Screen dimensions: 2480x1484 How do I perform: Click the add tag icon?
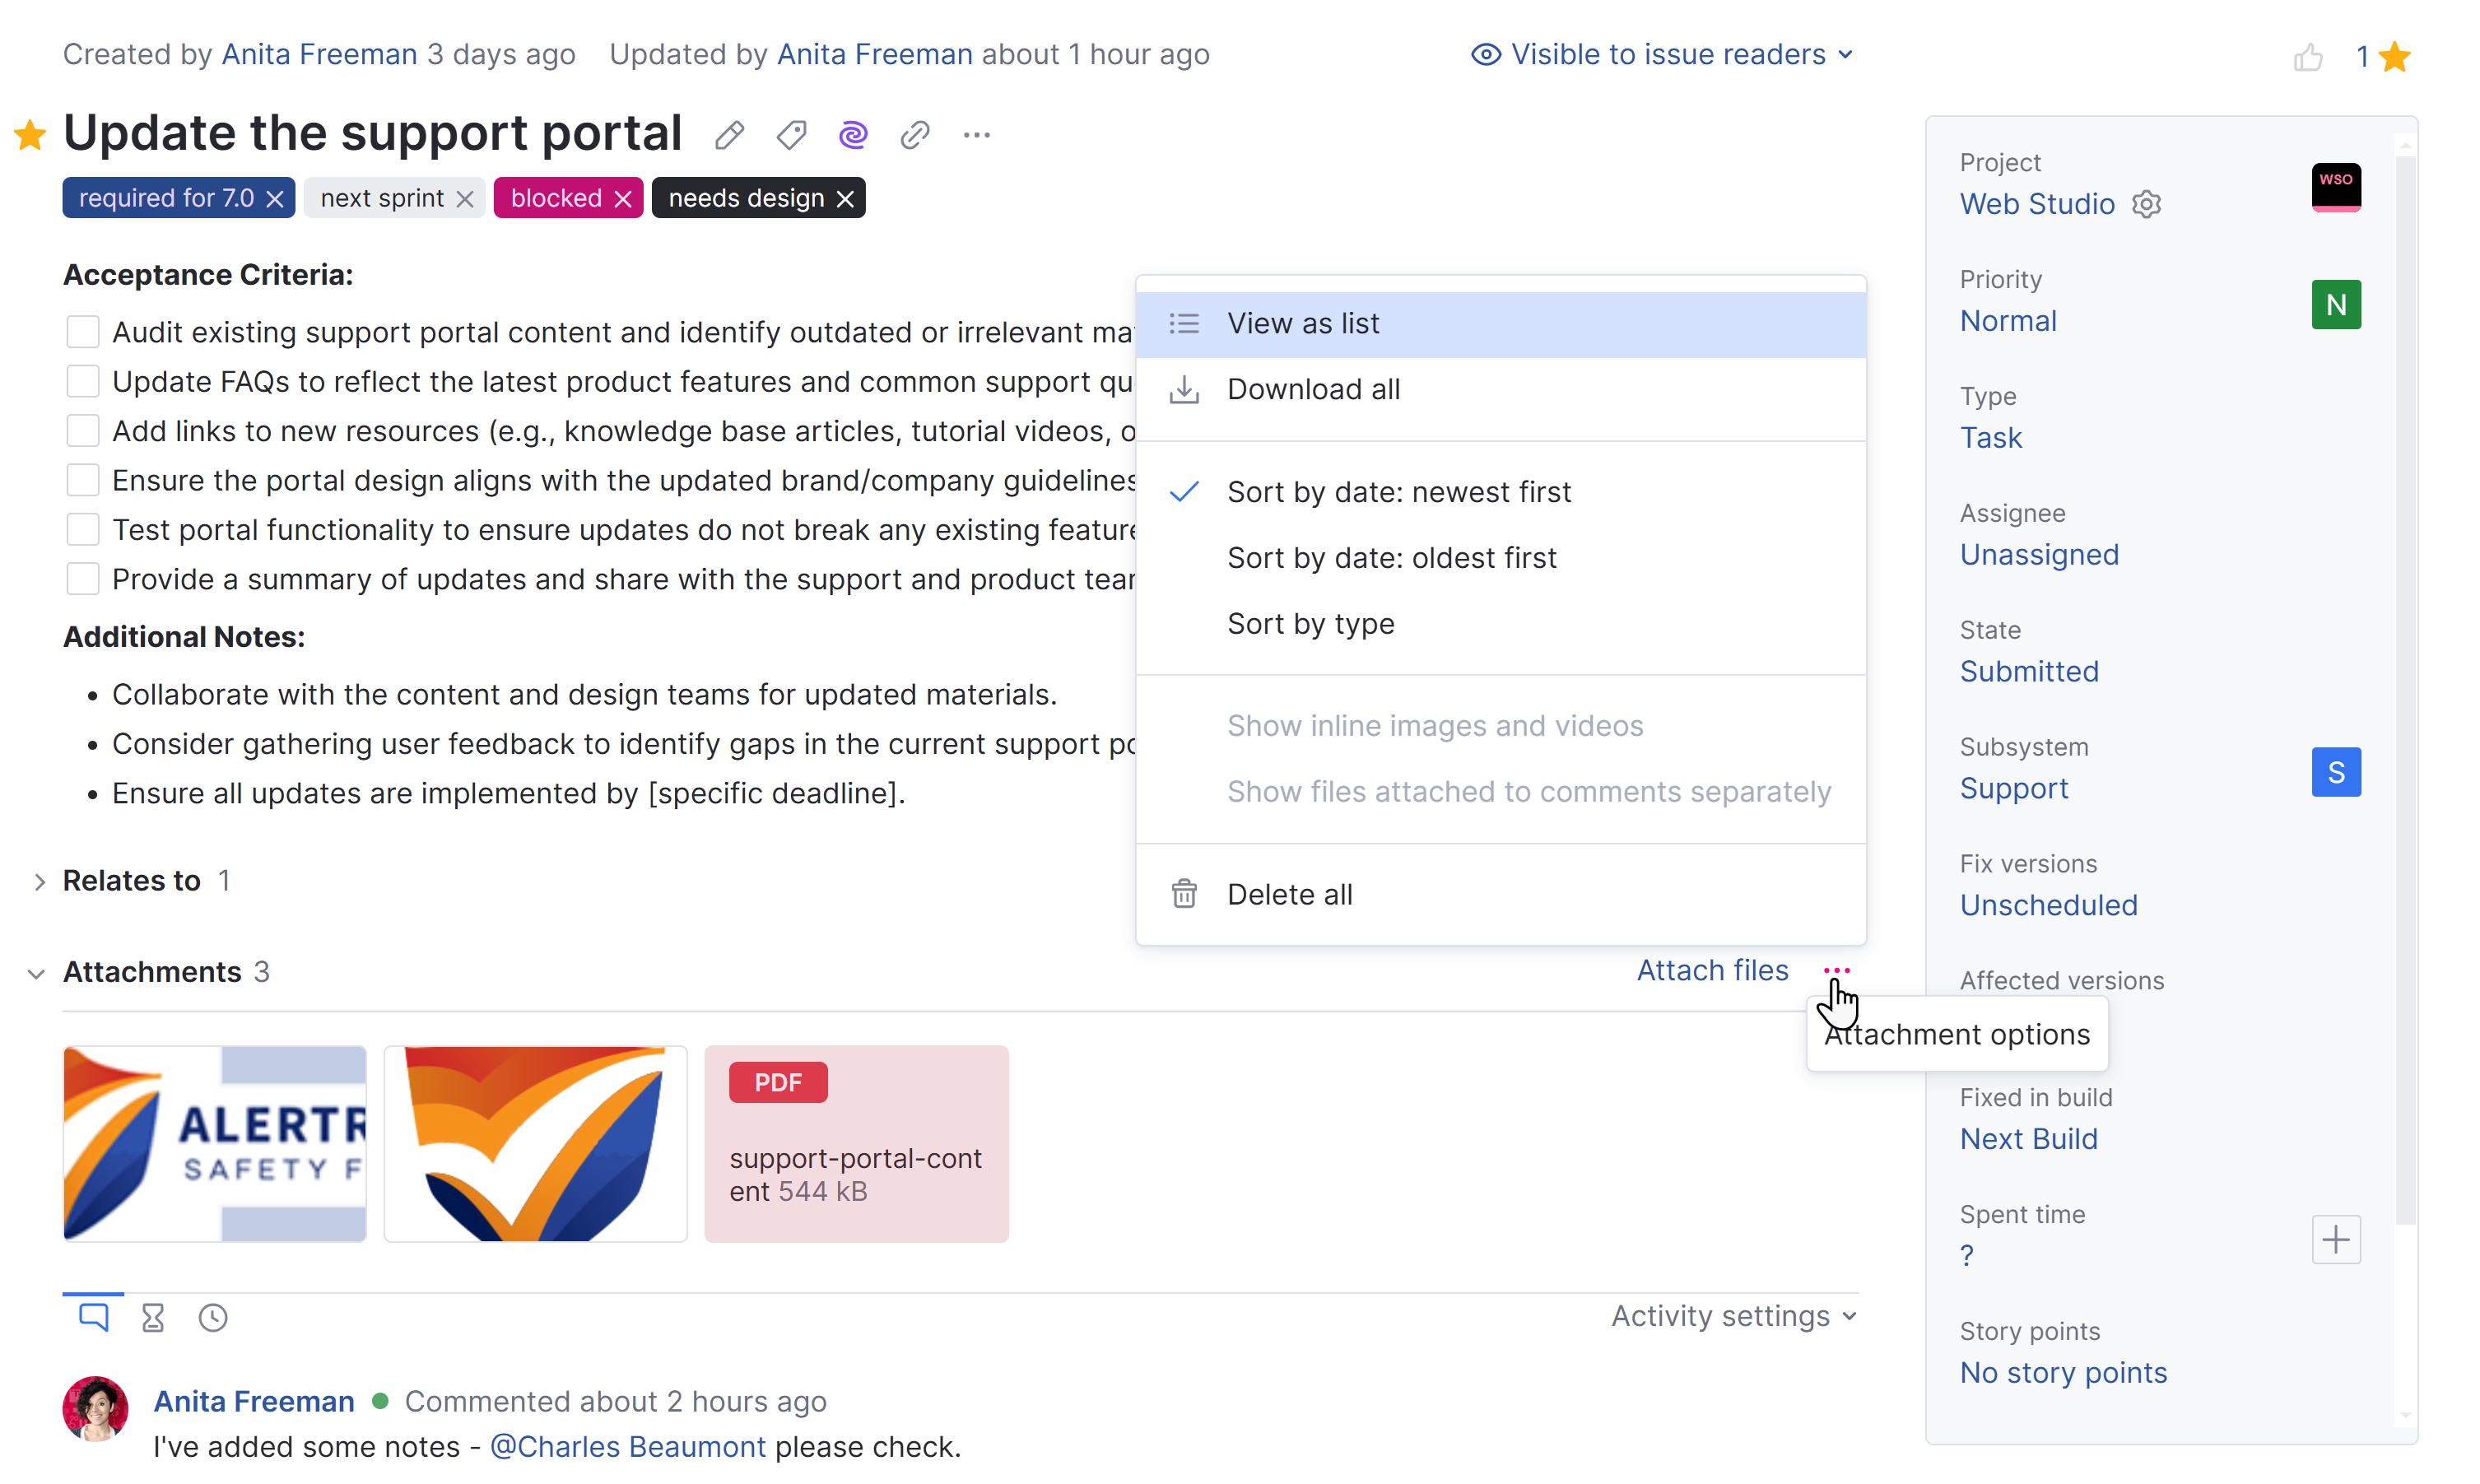point(791,135)
